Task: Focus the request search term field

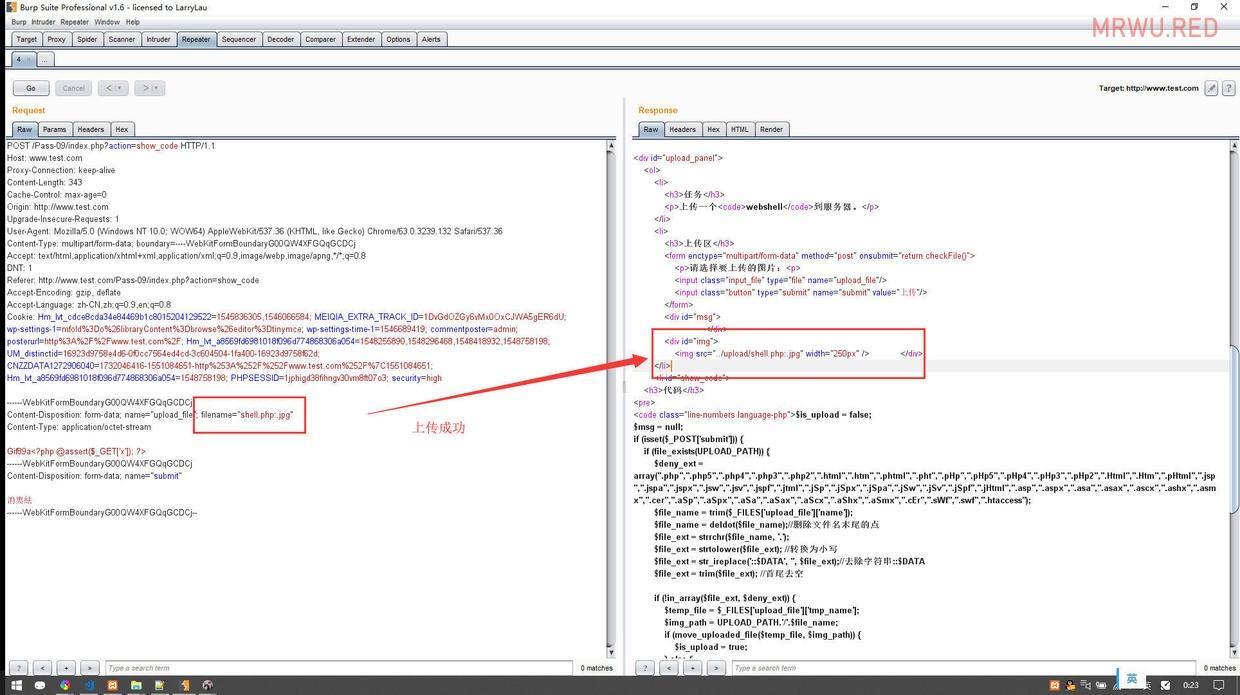Action: pyautogui.click(x=339, y=668)
